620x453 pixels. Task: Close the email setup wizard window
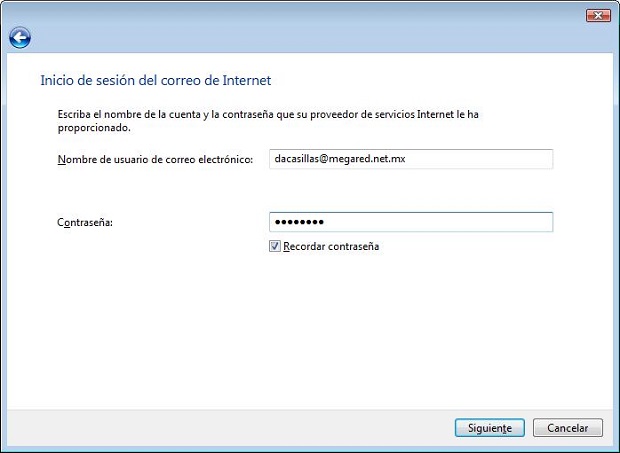click(598, 16)
